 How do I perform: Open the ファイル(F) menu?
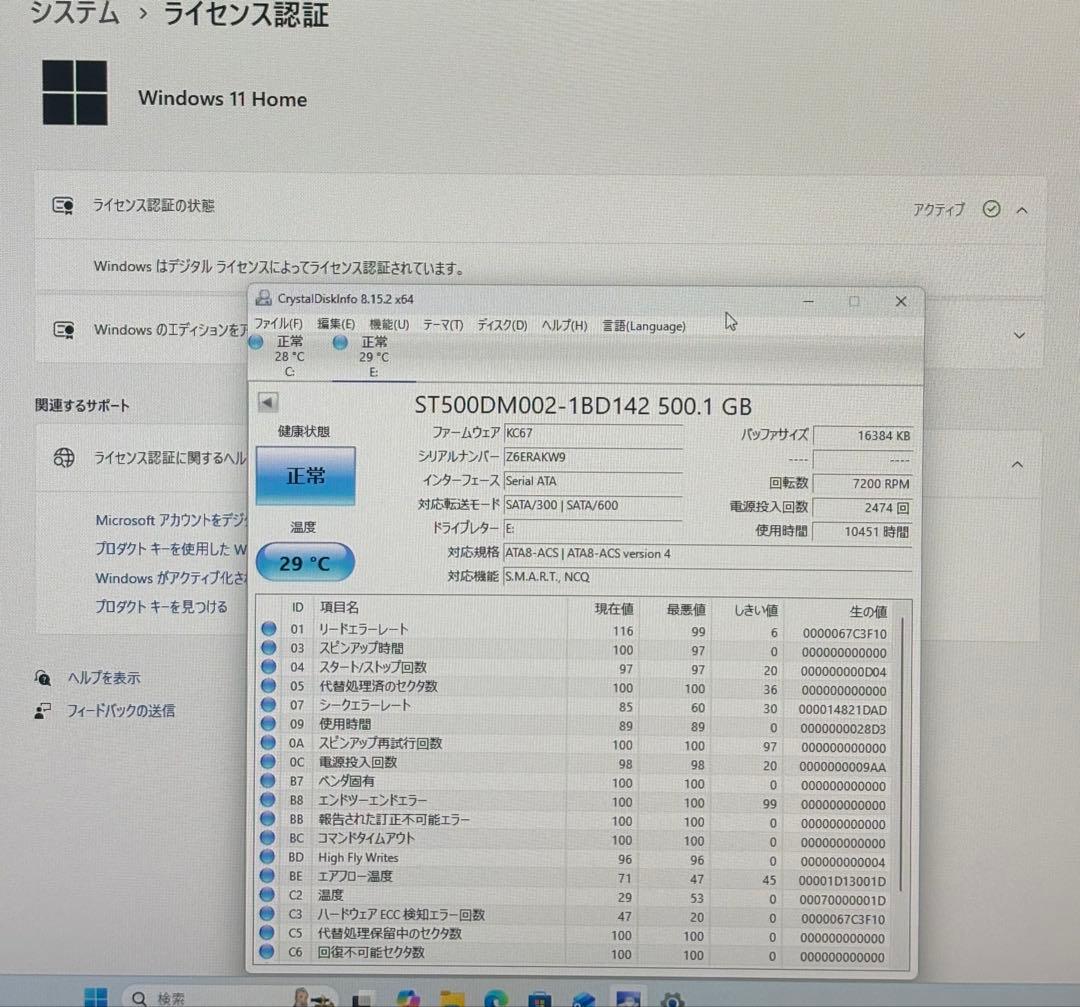coord(278,324)
